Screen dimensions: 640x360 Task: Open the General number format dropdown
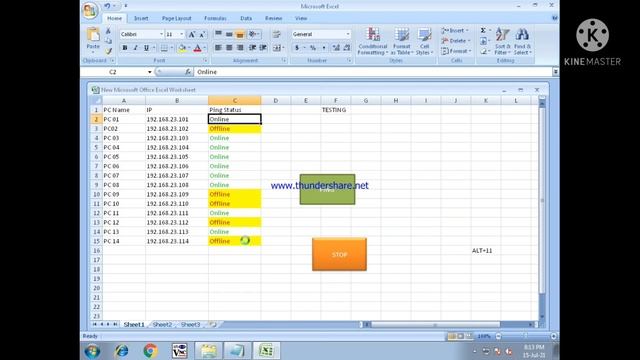pos(348,34)
